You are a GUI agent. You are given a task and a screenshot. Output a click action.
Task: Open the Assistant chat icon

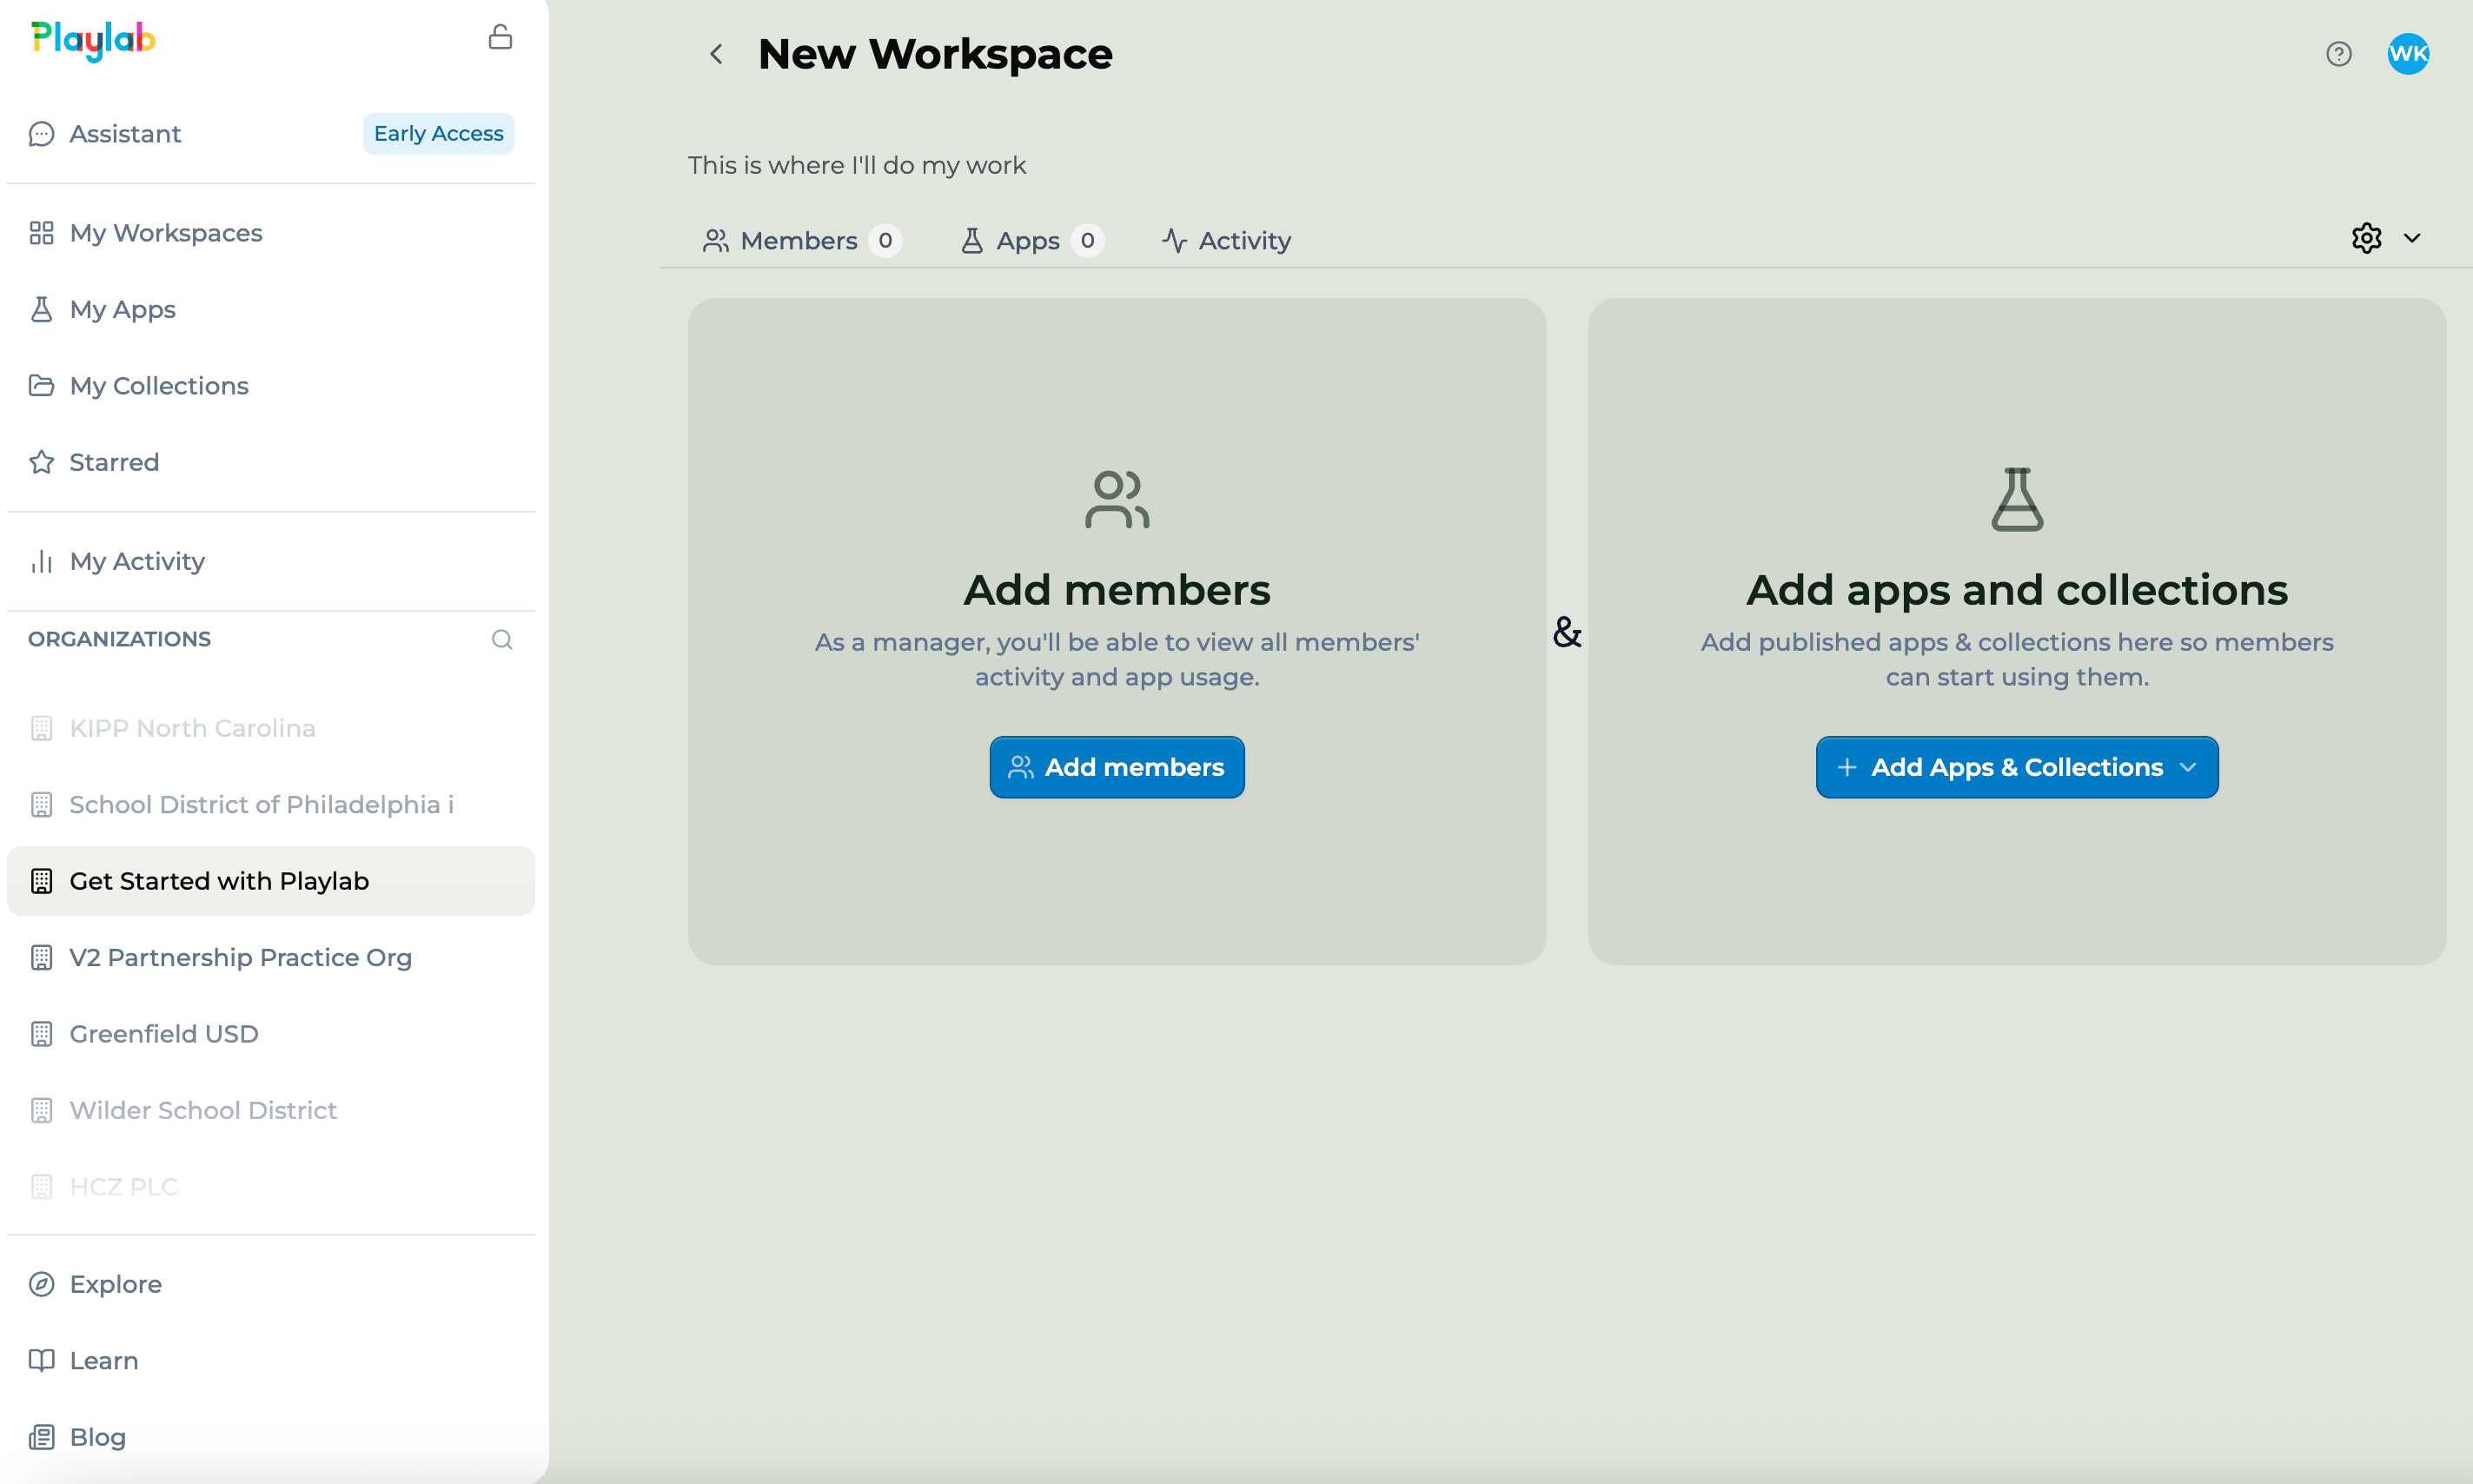pos(41,134)
